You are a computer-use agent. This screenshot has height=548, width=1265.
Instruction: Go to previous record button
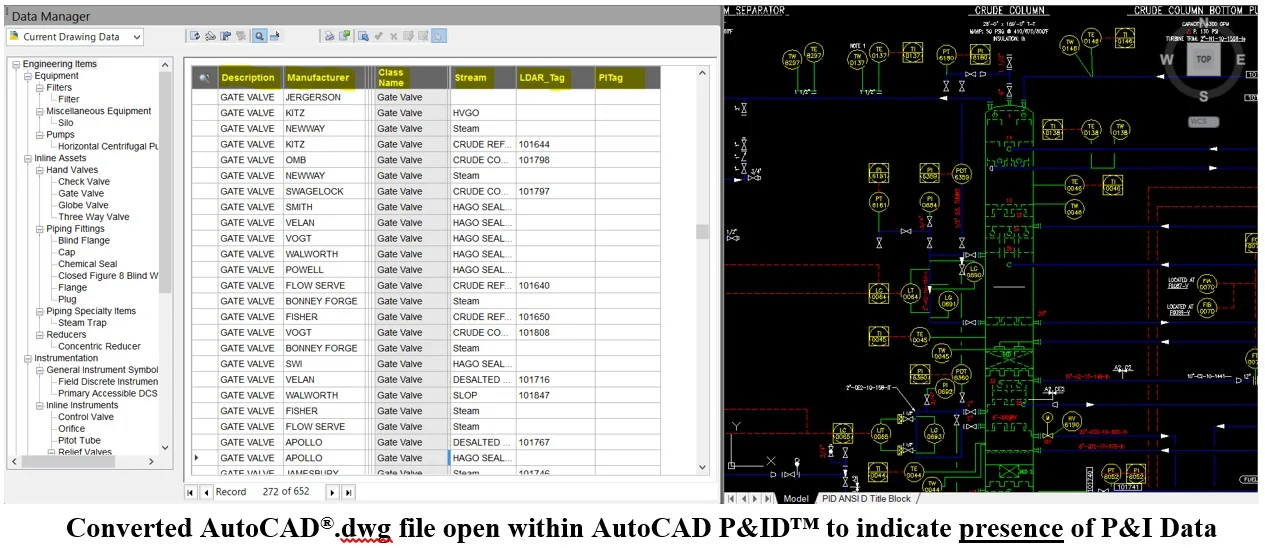[206, 492]
